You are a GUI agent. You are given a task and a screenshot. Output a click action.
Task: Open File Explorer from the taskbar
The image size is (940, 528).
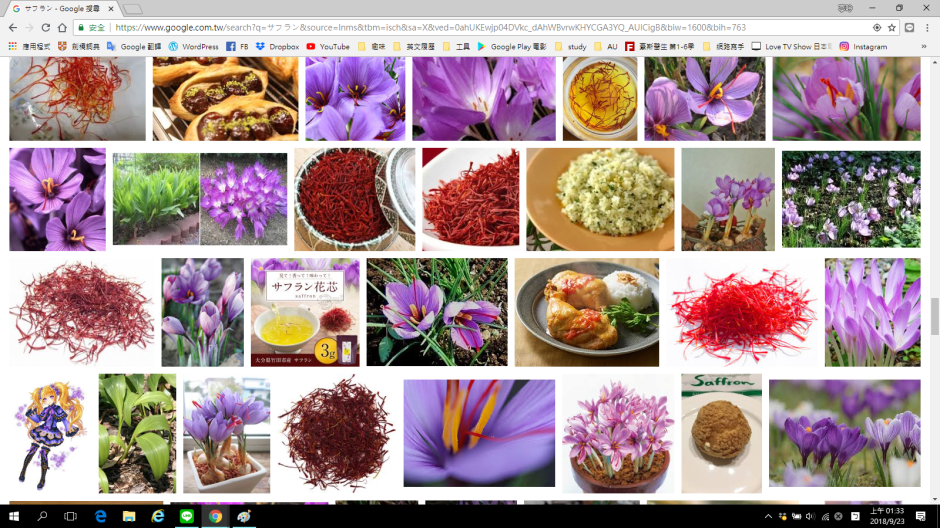(129, 516)
